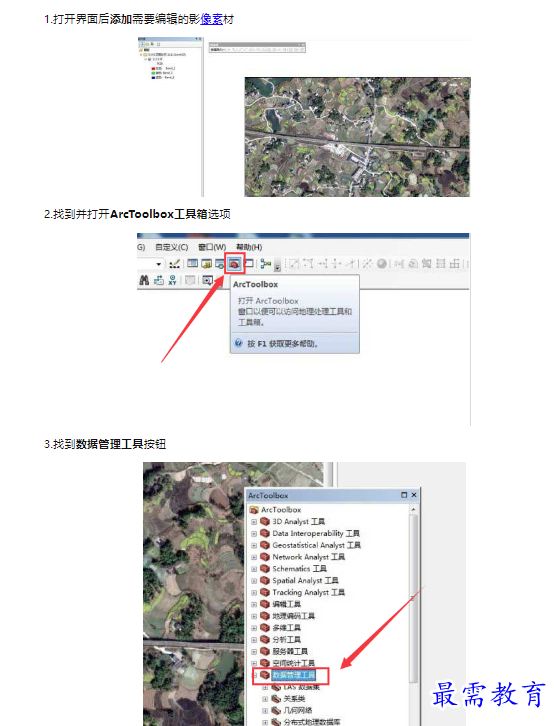
Task: Click the ArcToolbox toolbar icon
Action: [x=235, y=264]
